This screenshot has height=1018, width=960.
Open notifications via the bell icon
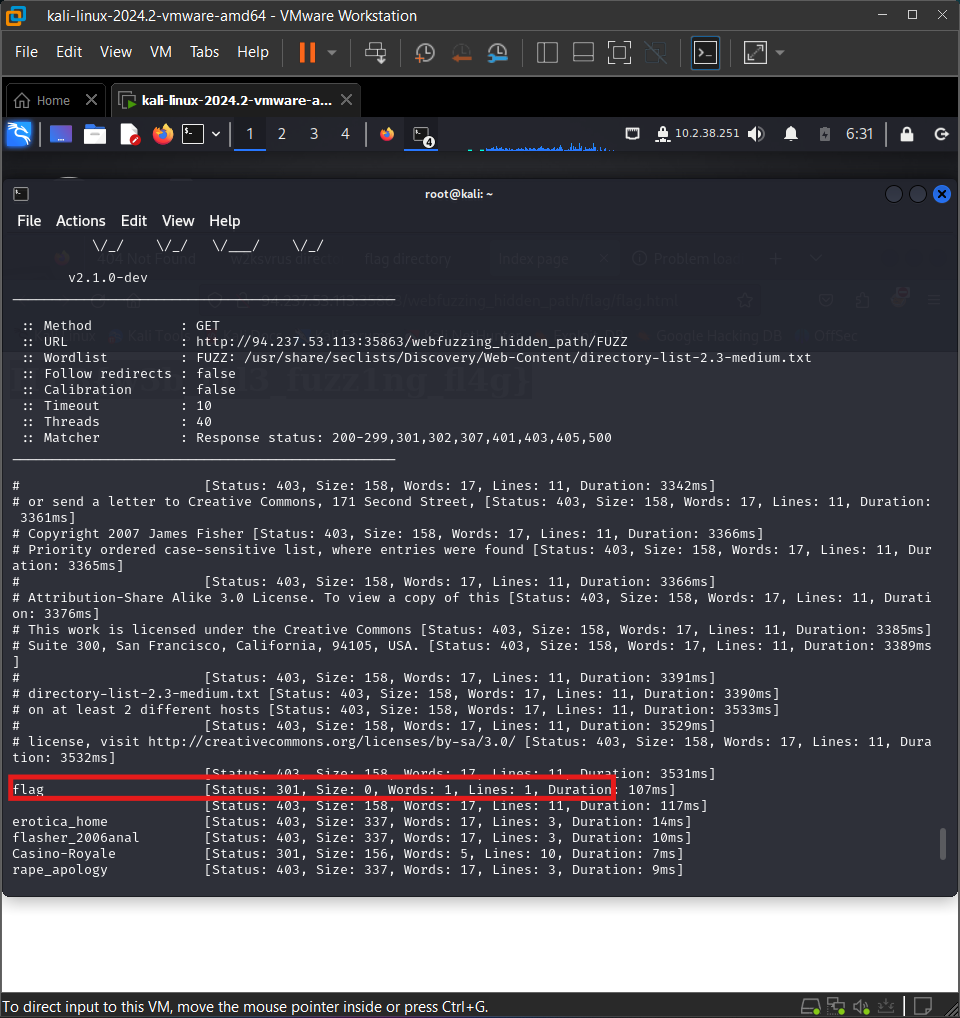click(x=790, y=133)
